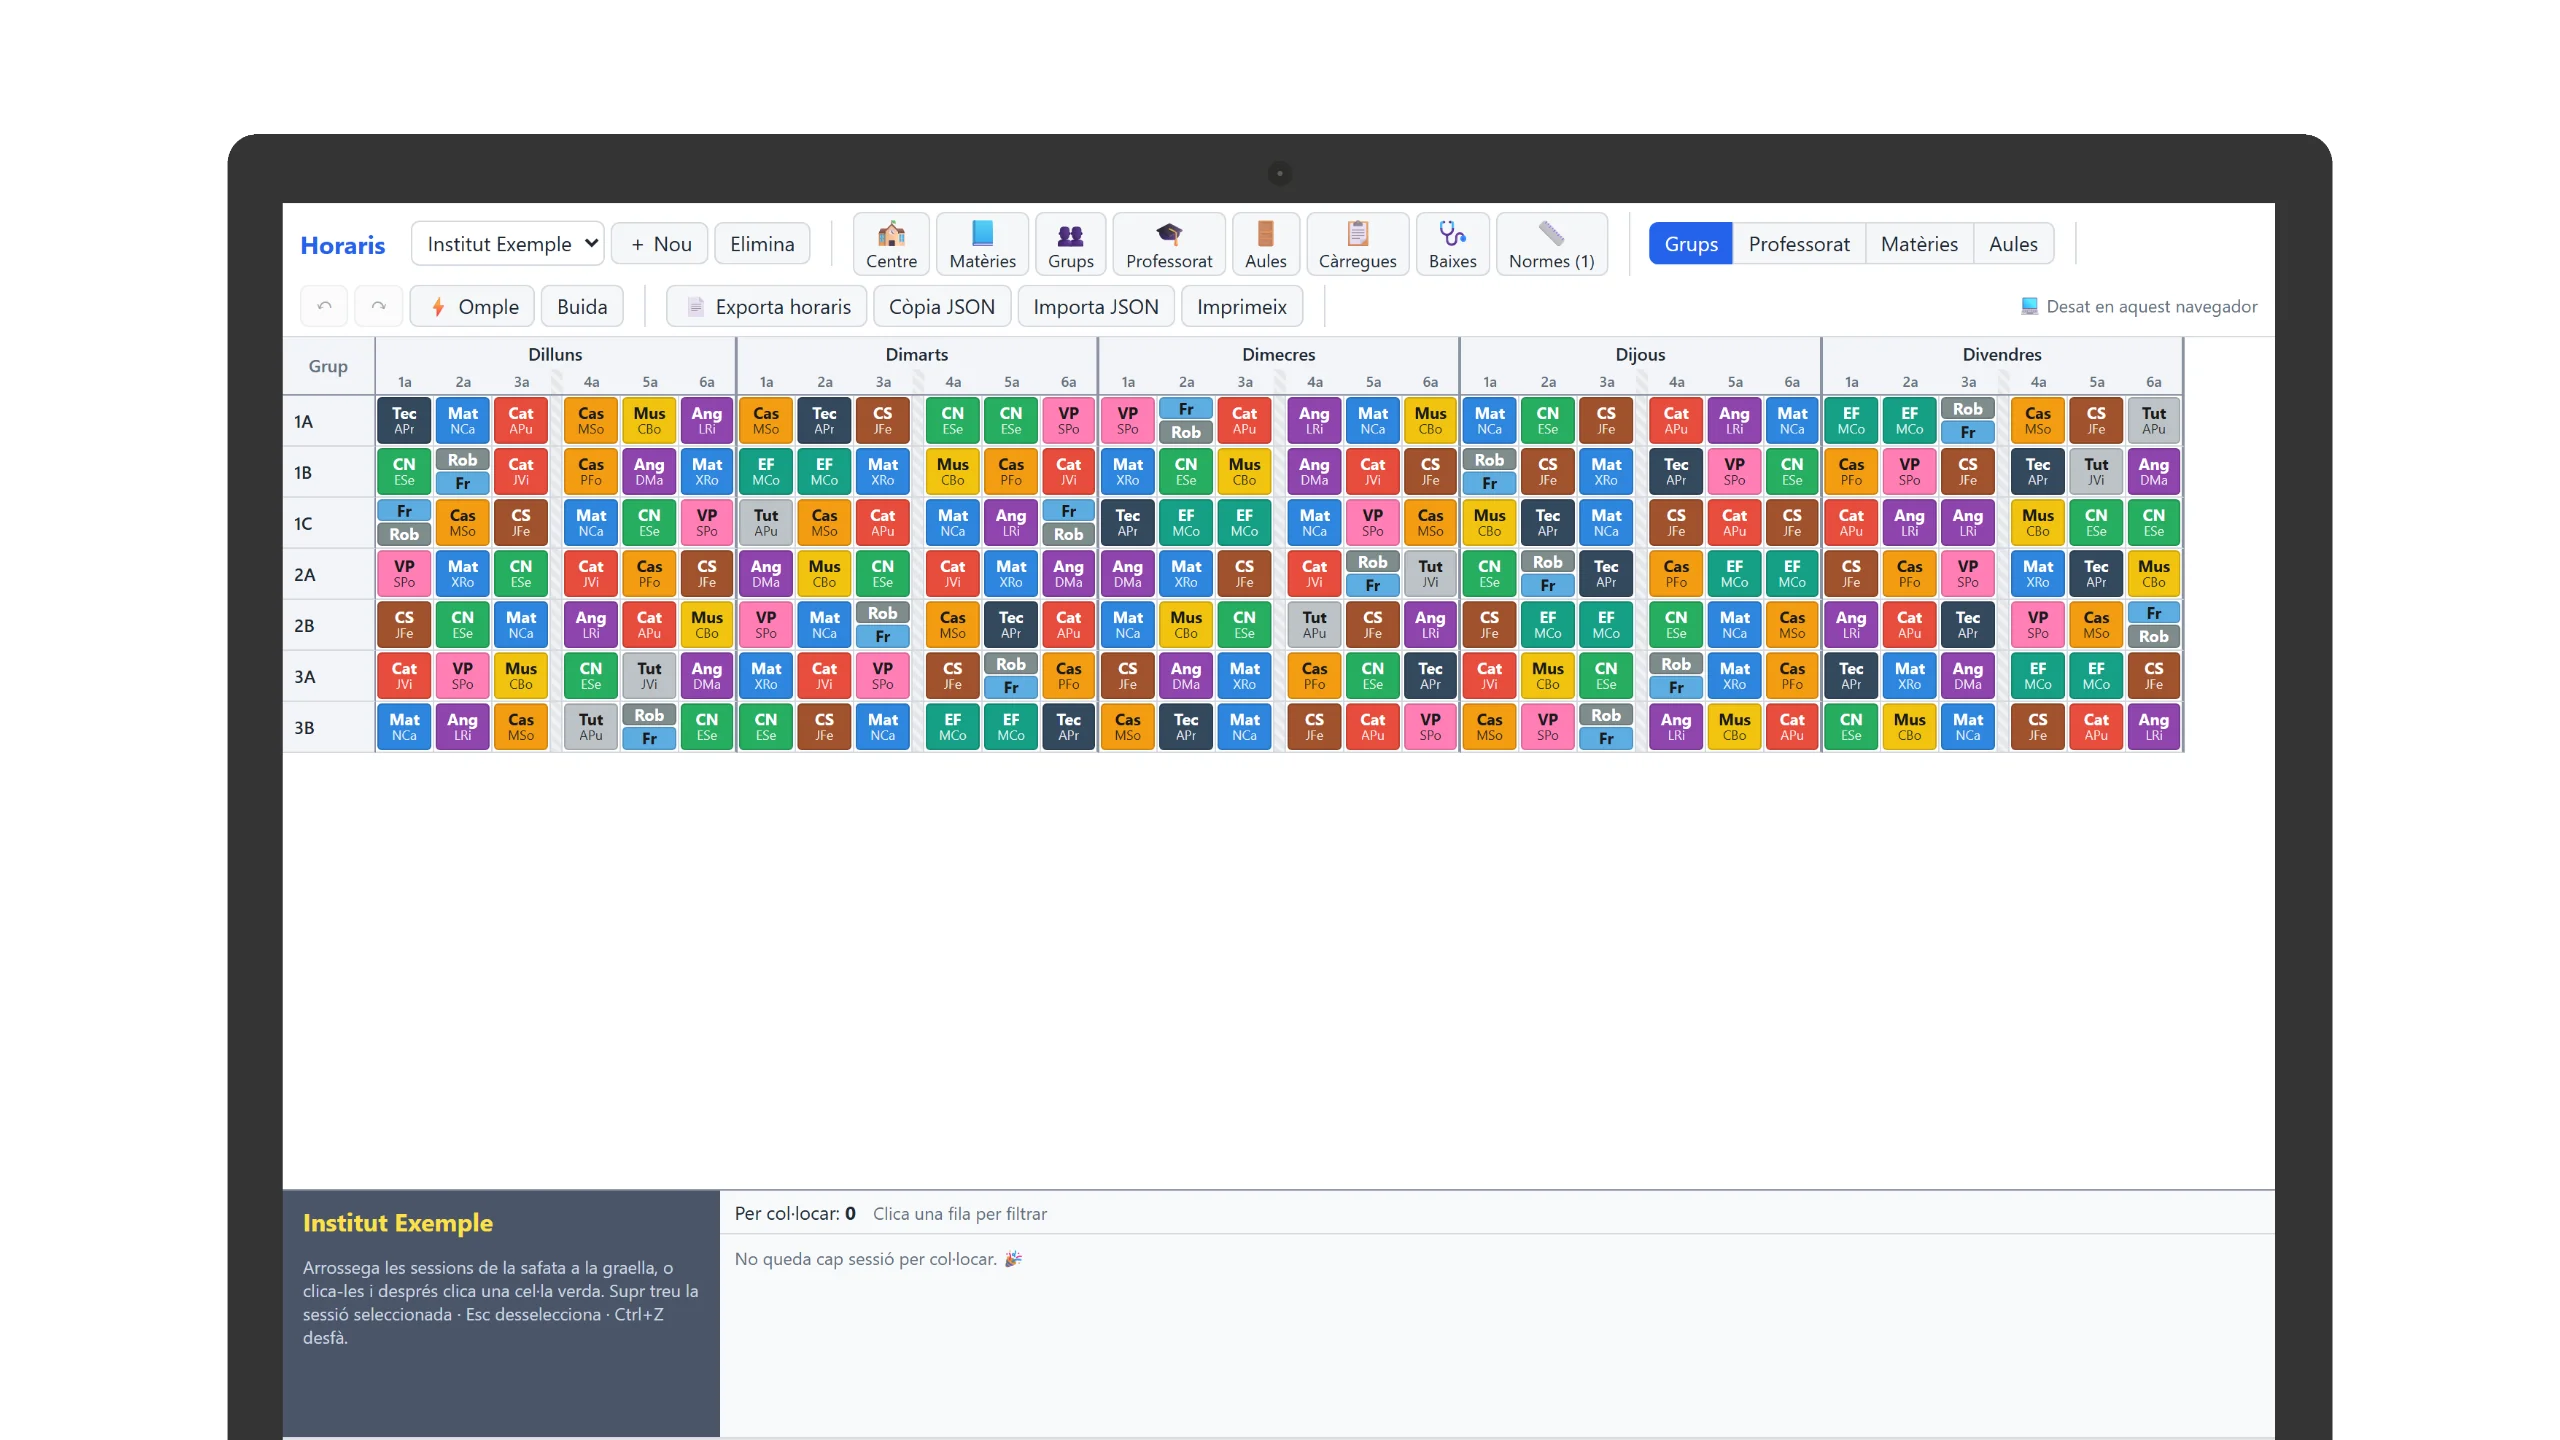Select 3B Divendres 6a Ang session

(2153, 727)
